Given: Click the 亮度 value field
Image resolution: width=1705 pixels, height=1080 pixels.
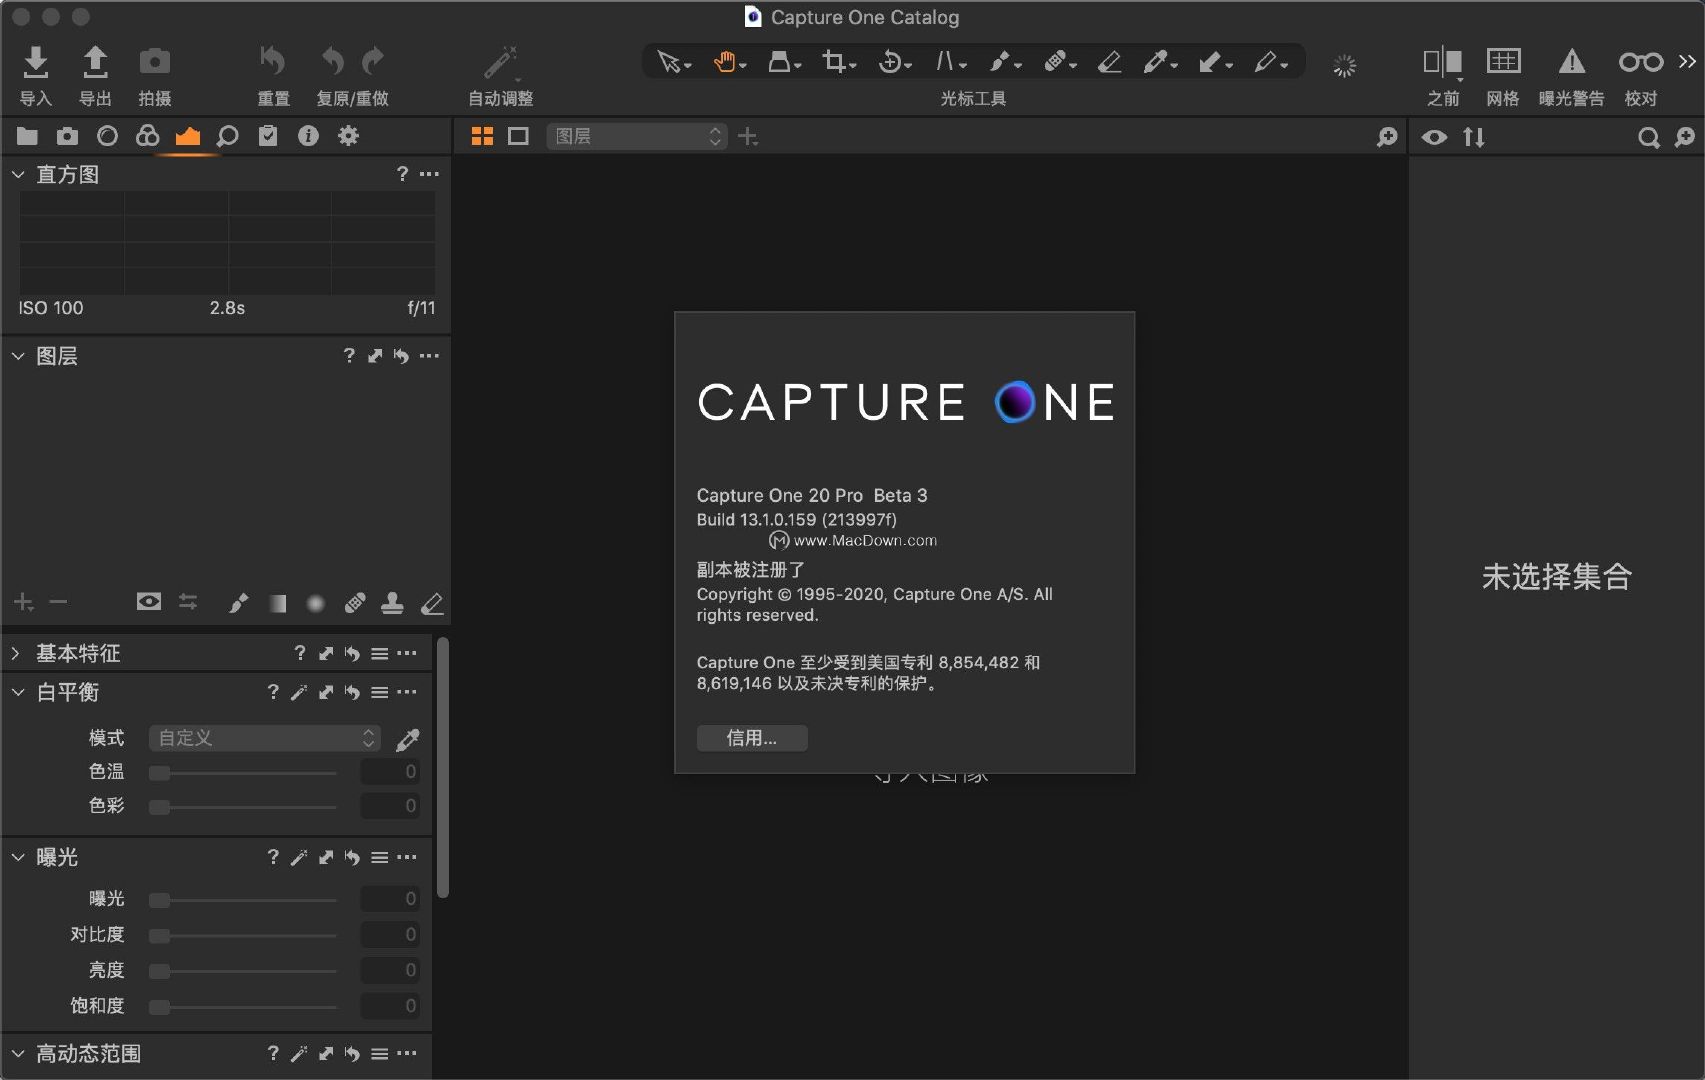Looking at the screenshot, I should coord(390,970).
